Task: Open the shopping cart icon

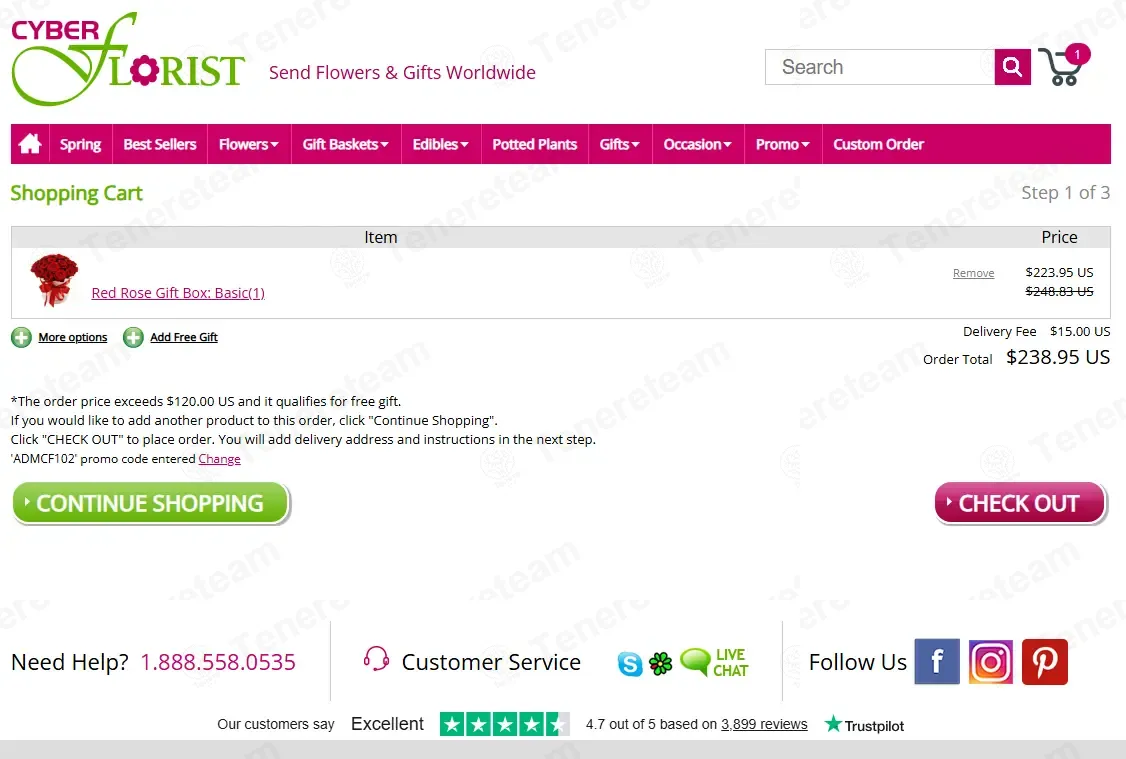Action: [x=1064, y=65]
